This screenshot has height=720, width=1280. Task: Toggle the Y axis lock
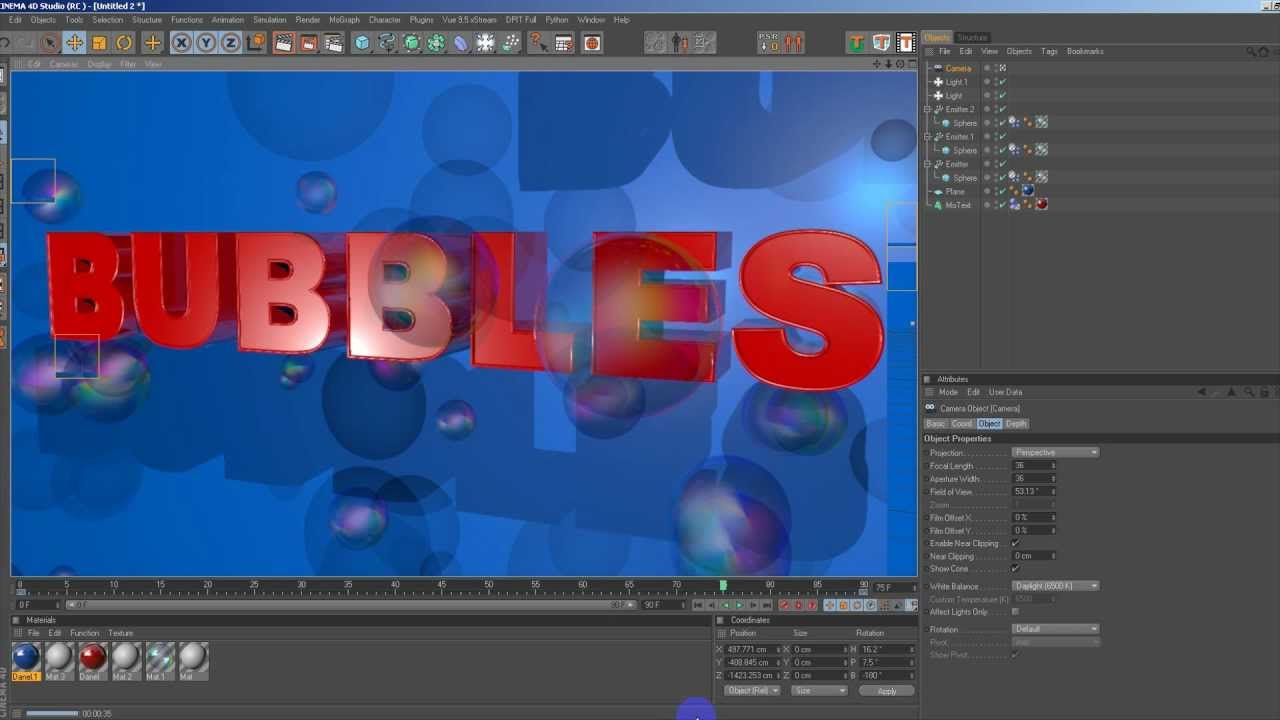tap(206, 42)
